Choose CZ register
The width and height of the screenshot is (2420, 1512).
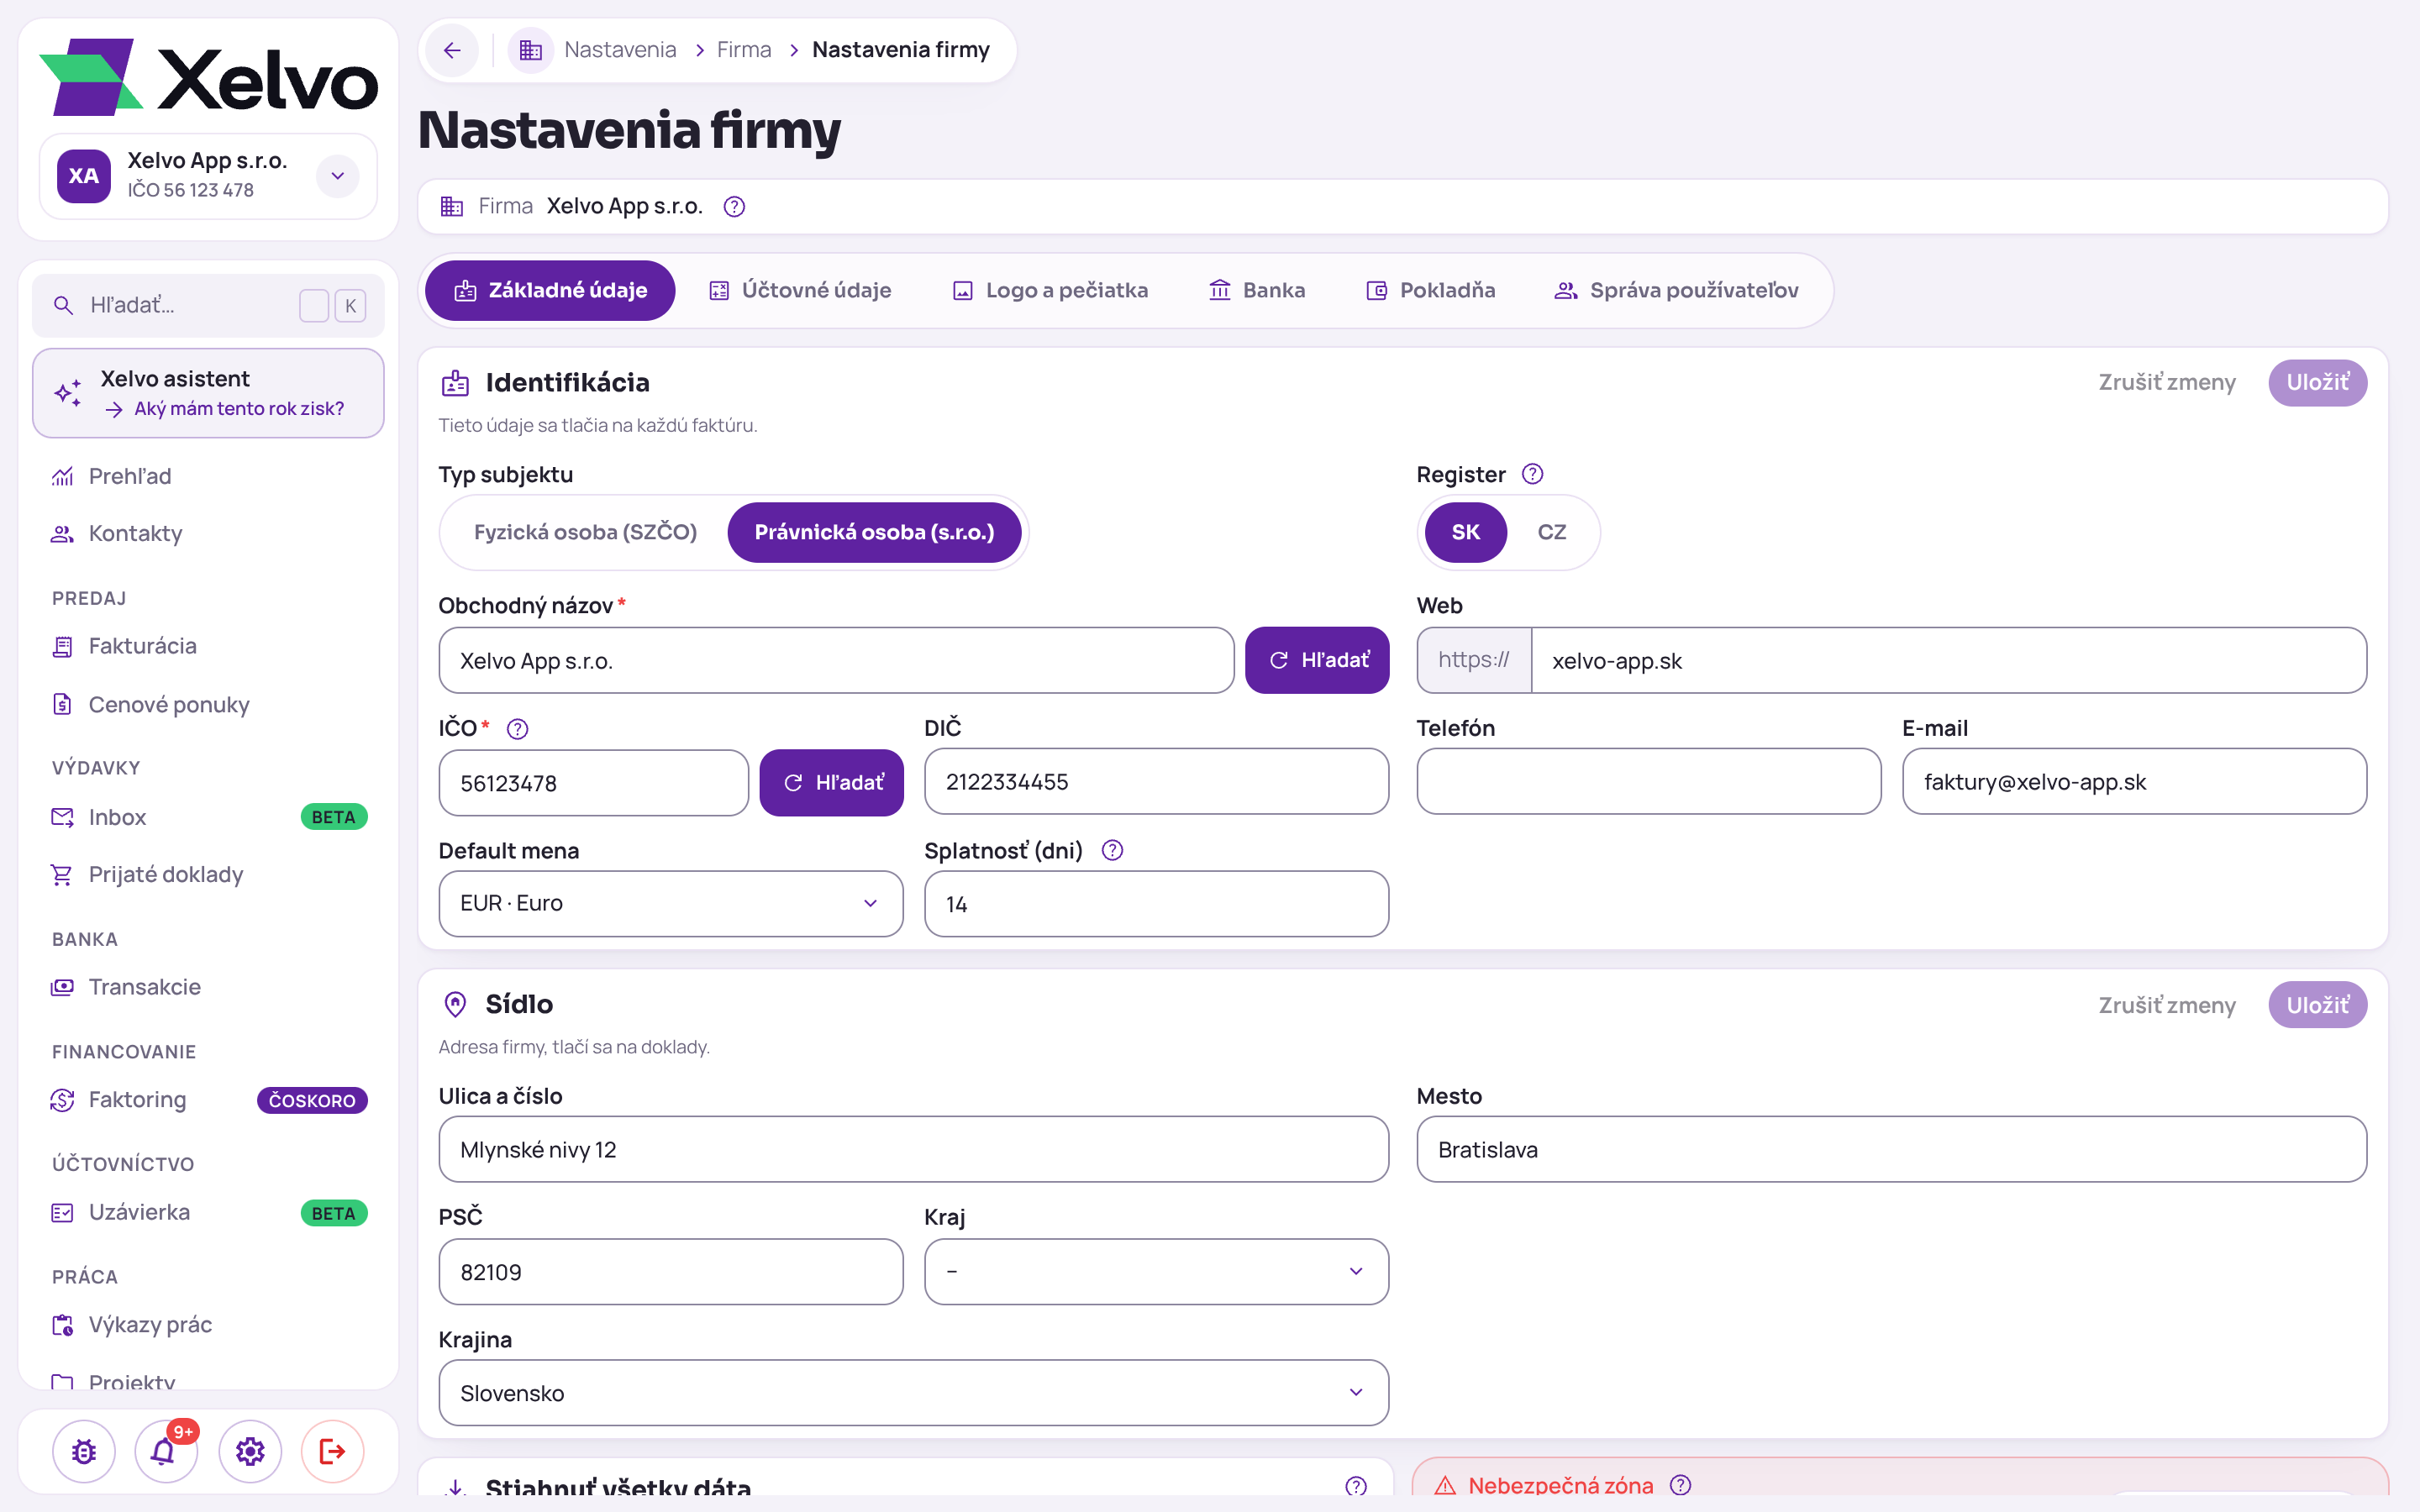[x=1551, y=532]
